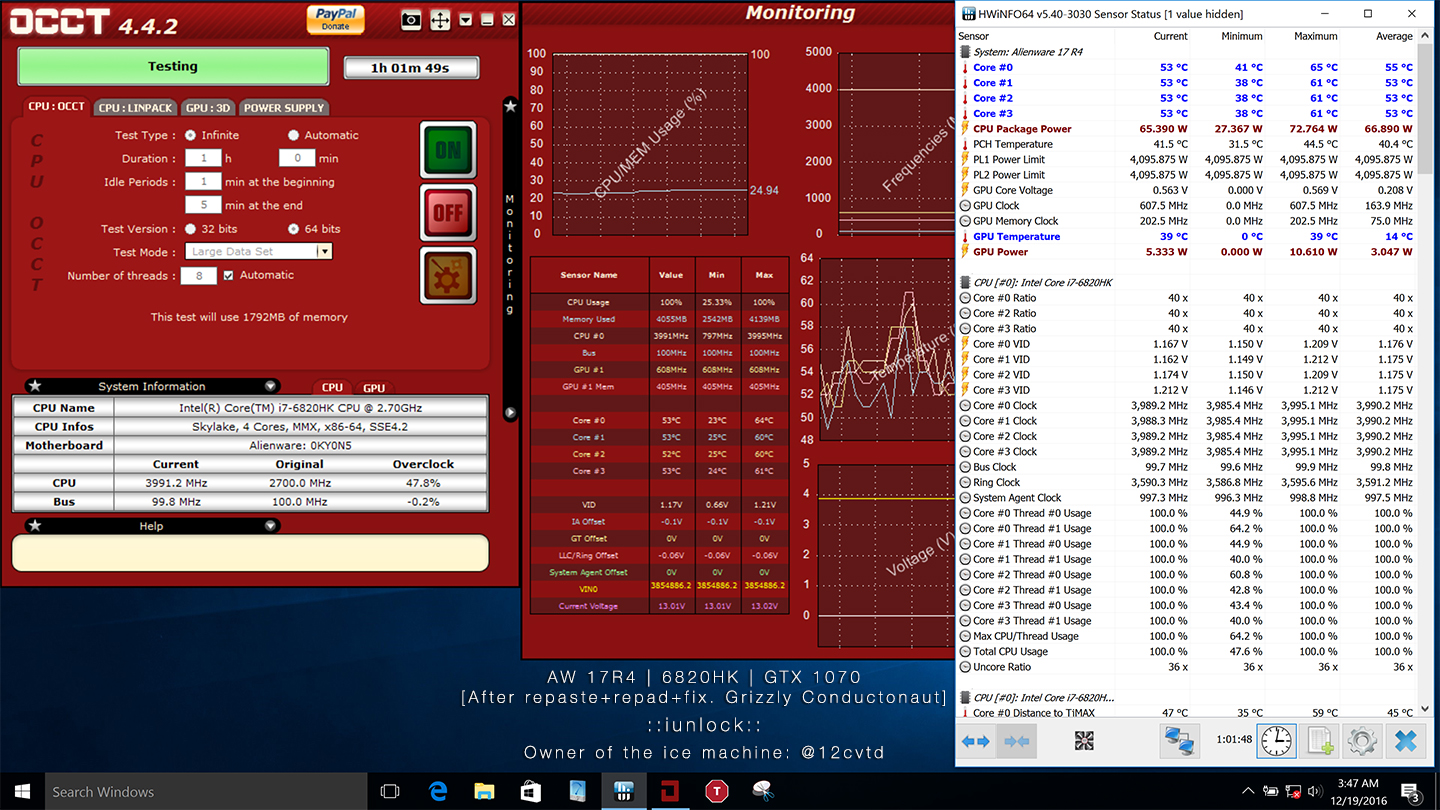Screen dimensions: 1440x810
Task: Click the green Testing status bar
Action: [173, 66]
